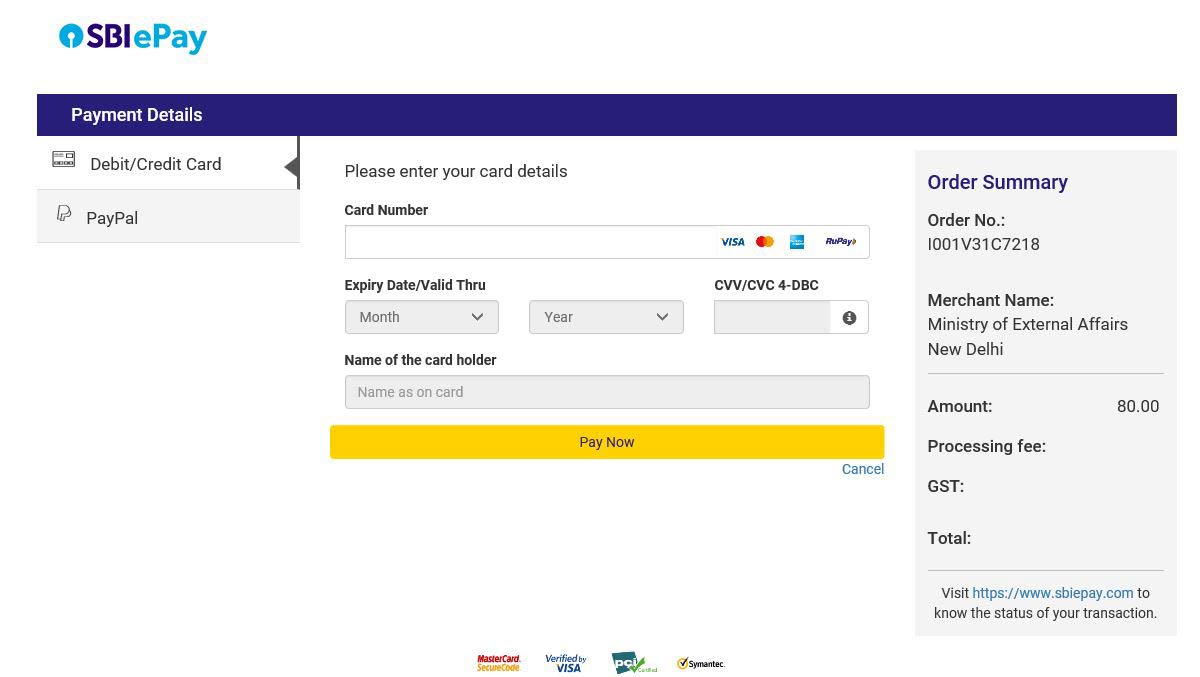Click the Mastercard icon in card field
This screenshot has height=677, width=1200.
point(765,242)
